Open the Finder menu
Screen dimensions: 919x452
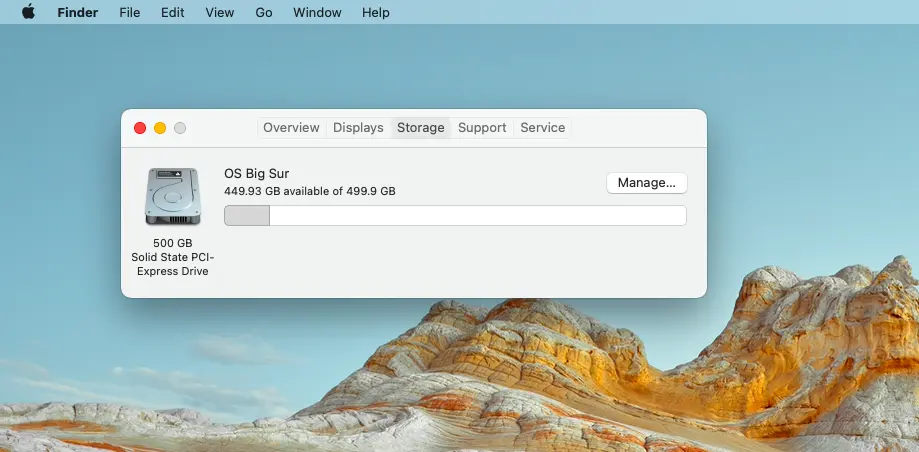[x=77, y=12]
